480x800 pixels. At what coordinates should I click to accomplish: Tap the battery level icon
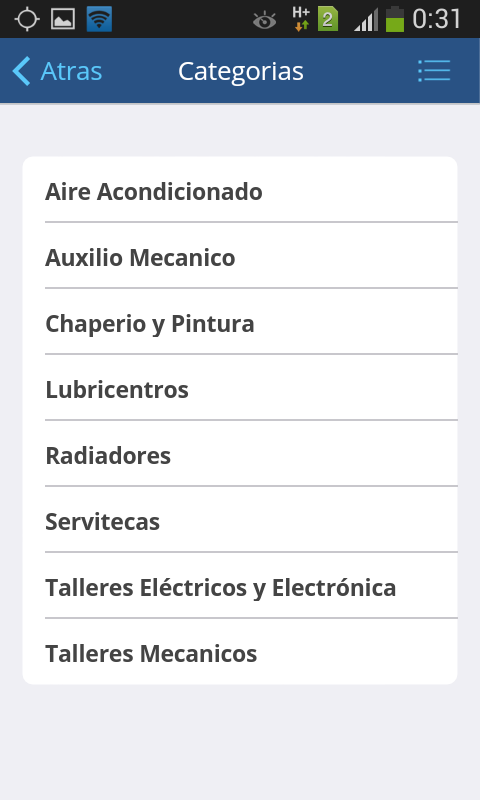tap(395, 19)
